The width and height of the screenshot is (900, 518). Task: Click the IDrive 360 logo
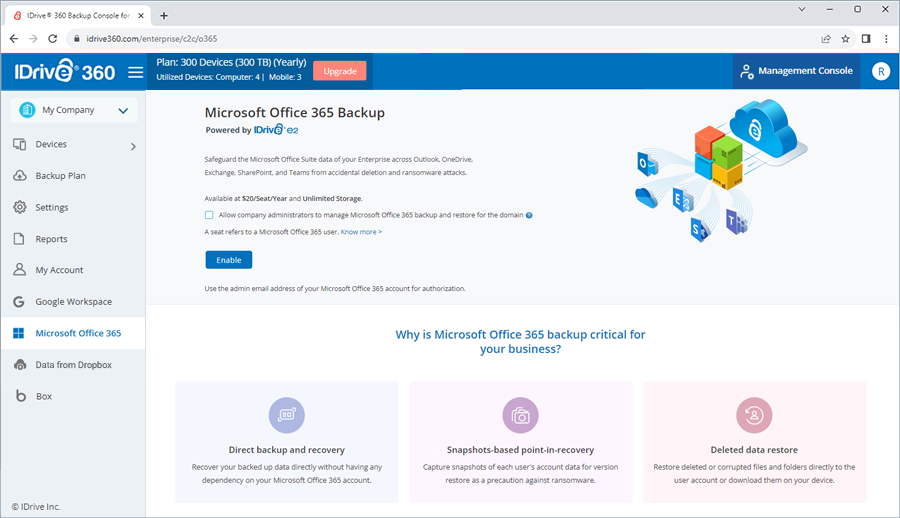tap(64, 71)
